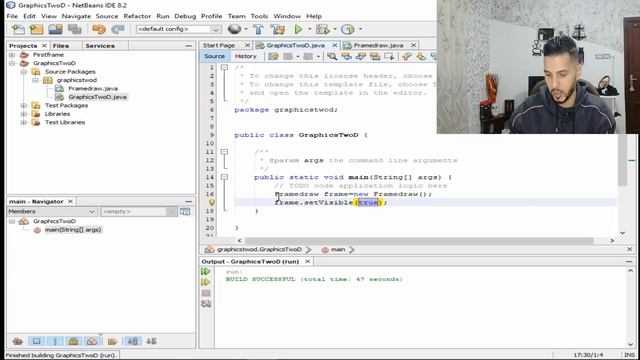Open the Tools menu
This screenshot has width=640, height=360.
259,16
